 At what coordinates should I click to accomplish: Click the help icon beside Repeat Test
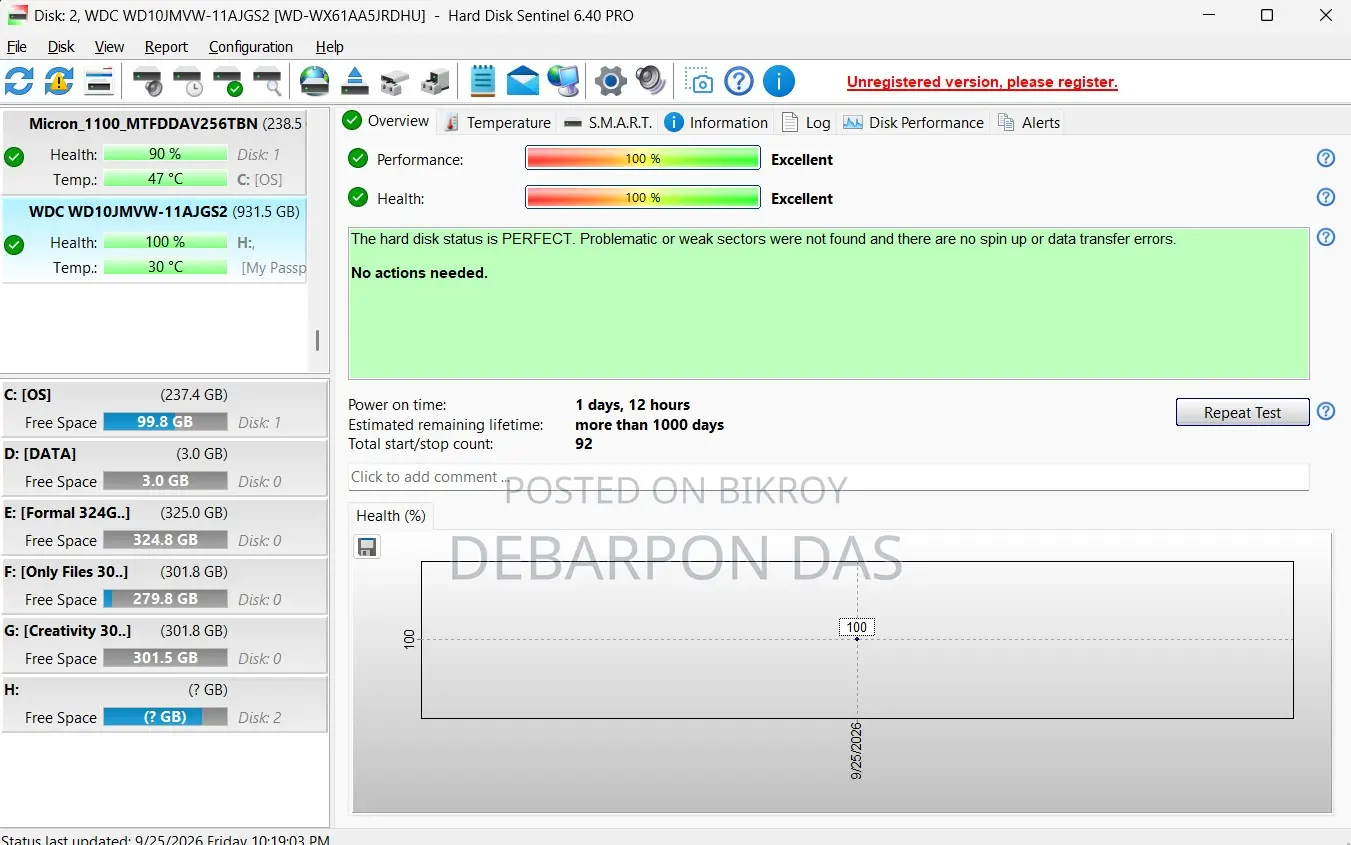point(1326,411)
